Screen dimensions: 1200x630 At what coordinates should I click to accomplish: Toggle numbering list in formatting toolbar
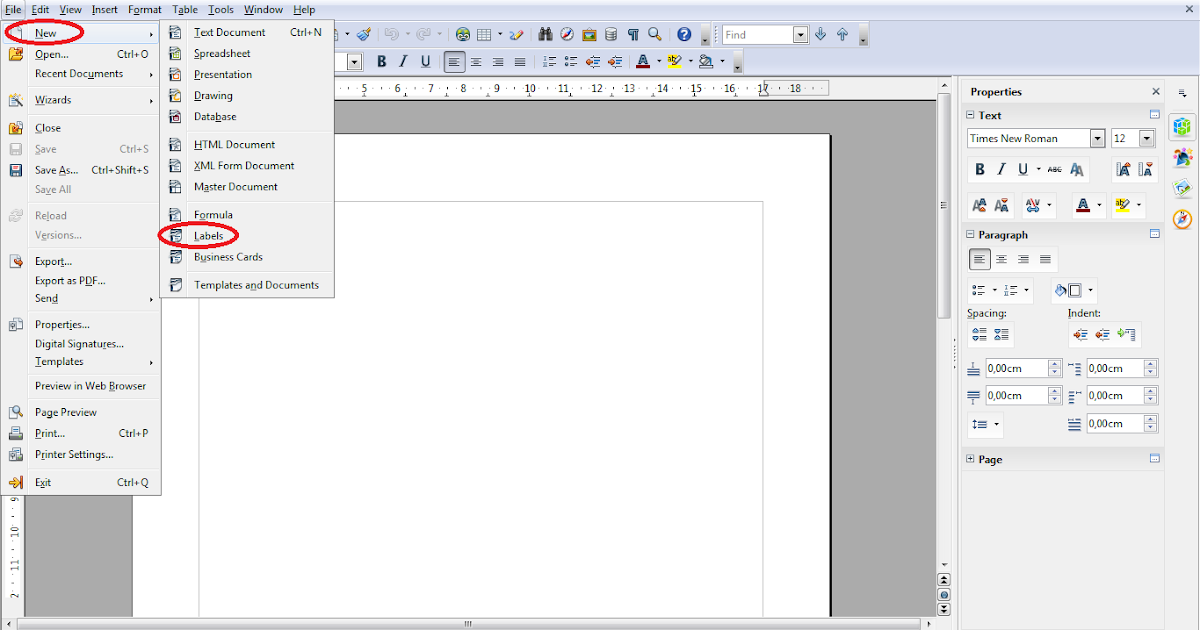[549, 62]
